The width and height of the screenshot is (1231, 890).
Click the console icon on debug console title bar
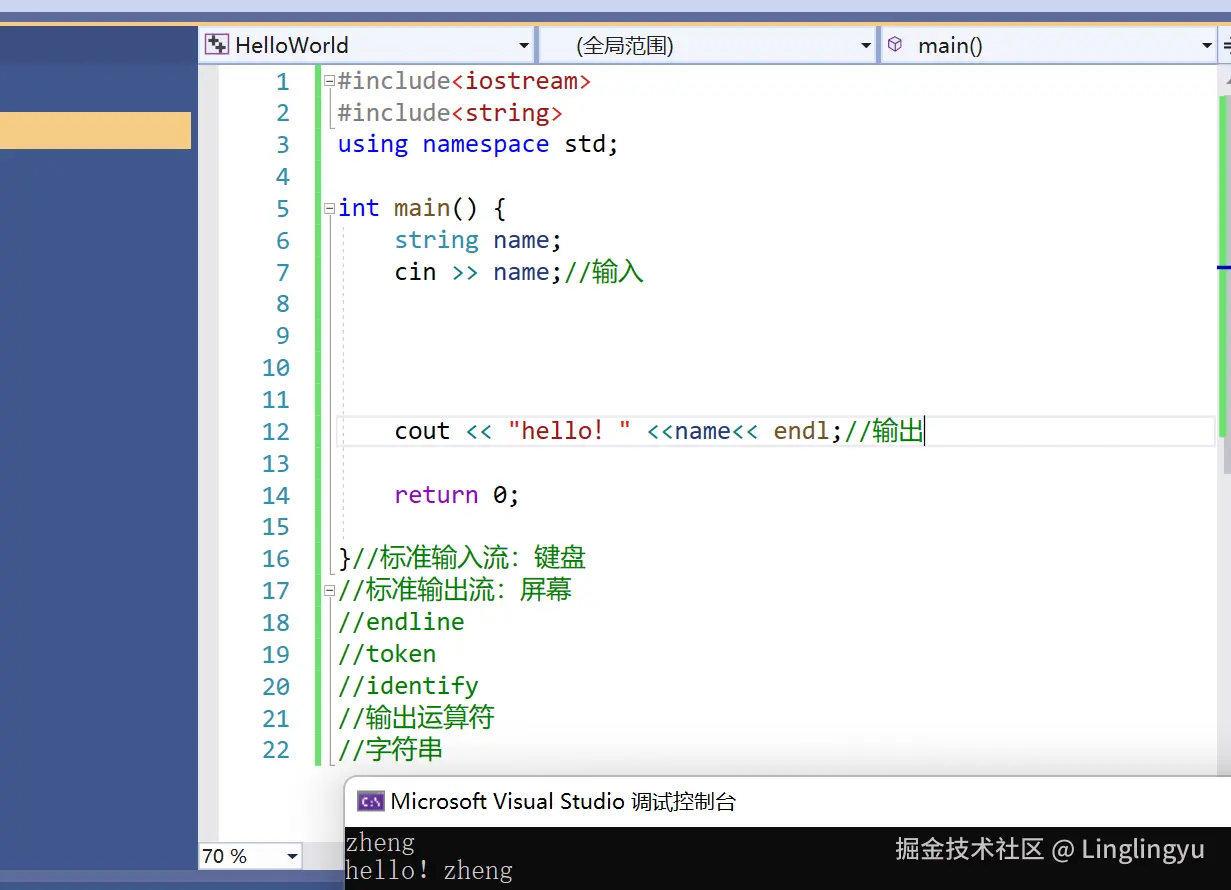point(371,801)
